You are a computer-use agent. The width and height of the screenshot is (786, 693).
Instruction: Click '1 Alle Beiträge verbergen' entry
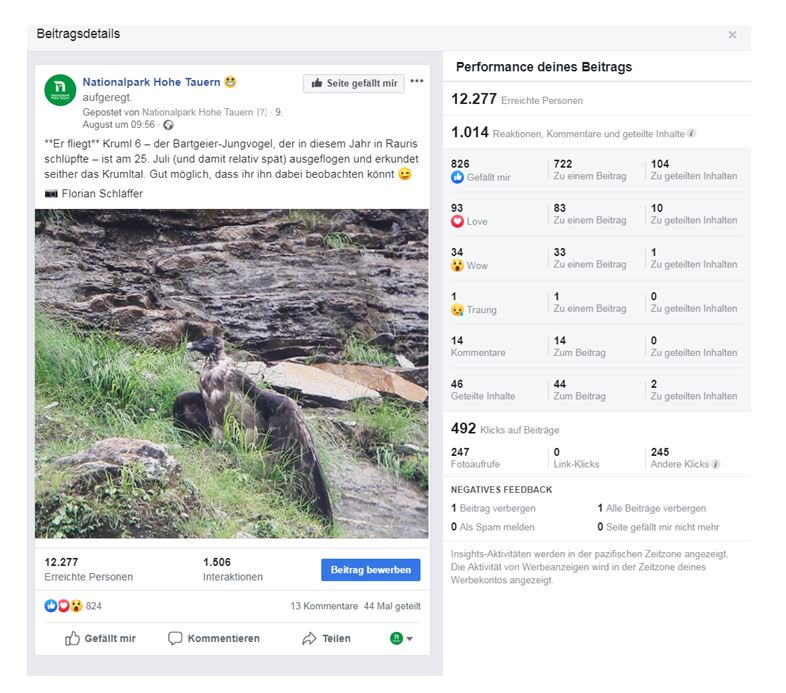coord(652,508)
